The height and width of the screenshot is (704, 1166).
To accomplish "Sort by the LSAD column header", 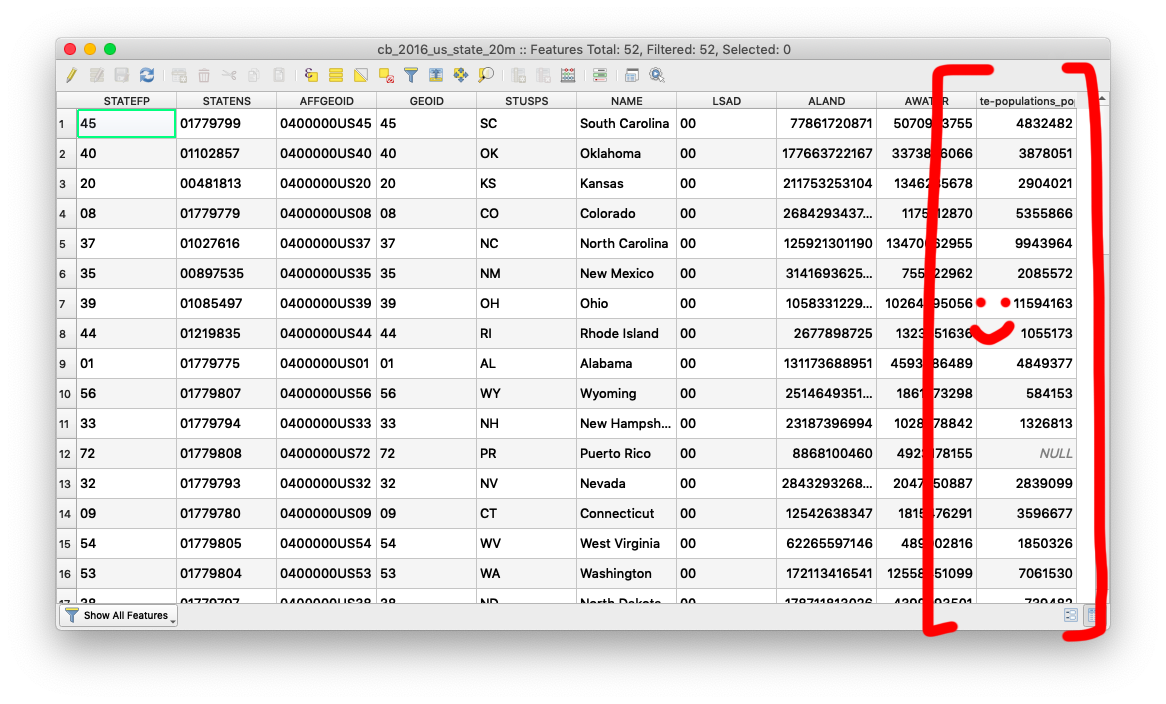I will [x=727, y=100].
